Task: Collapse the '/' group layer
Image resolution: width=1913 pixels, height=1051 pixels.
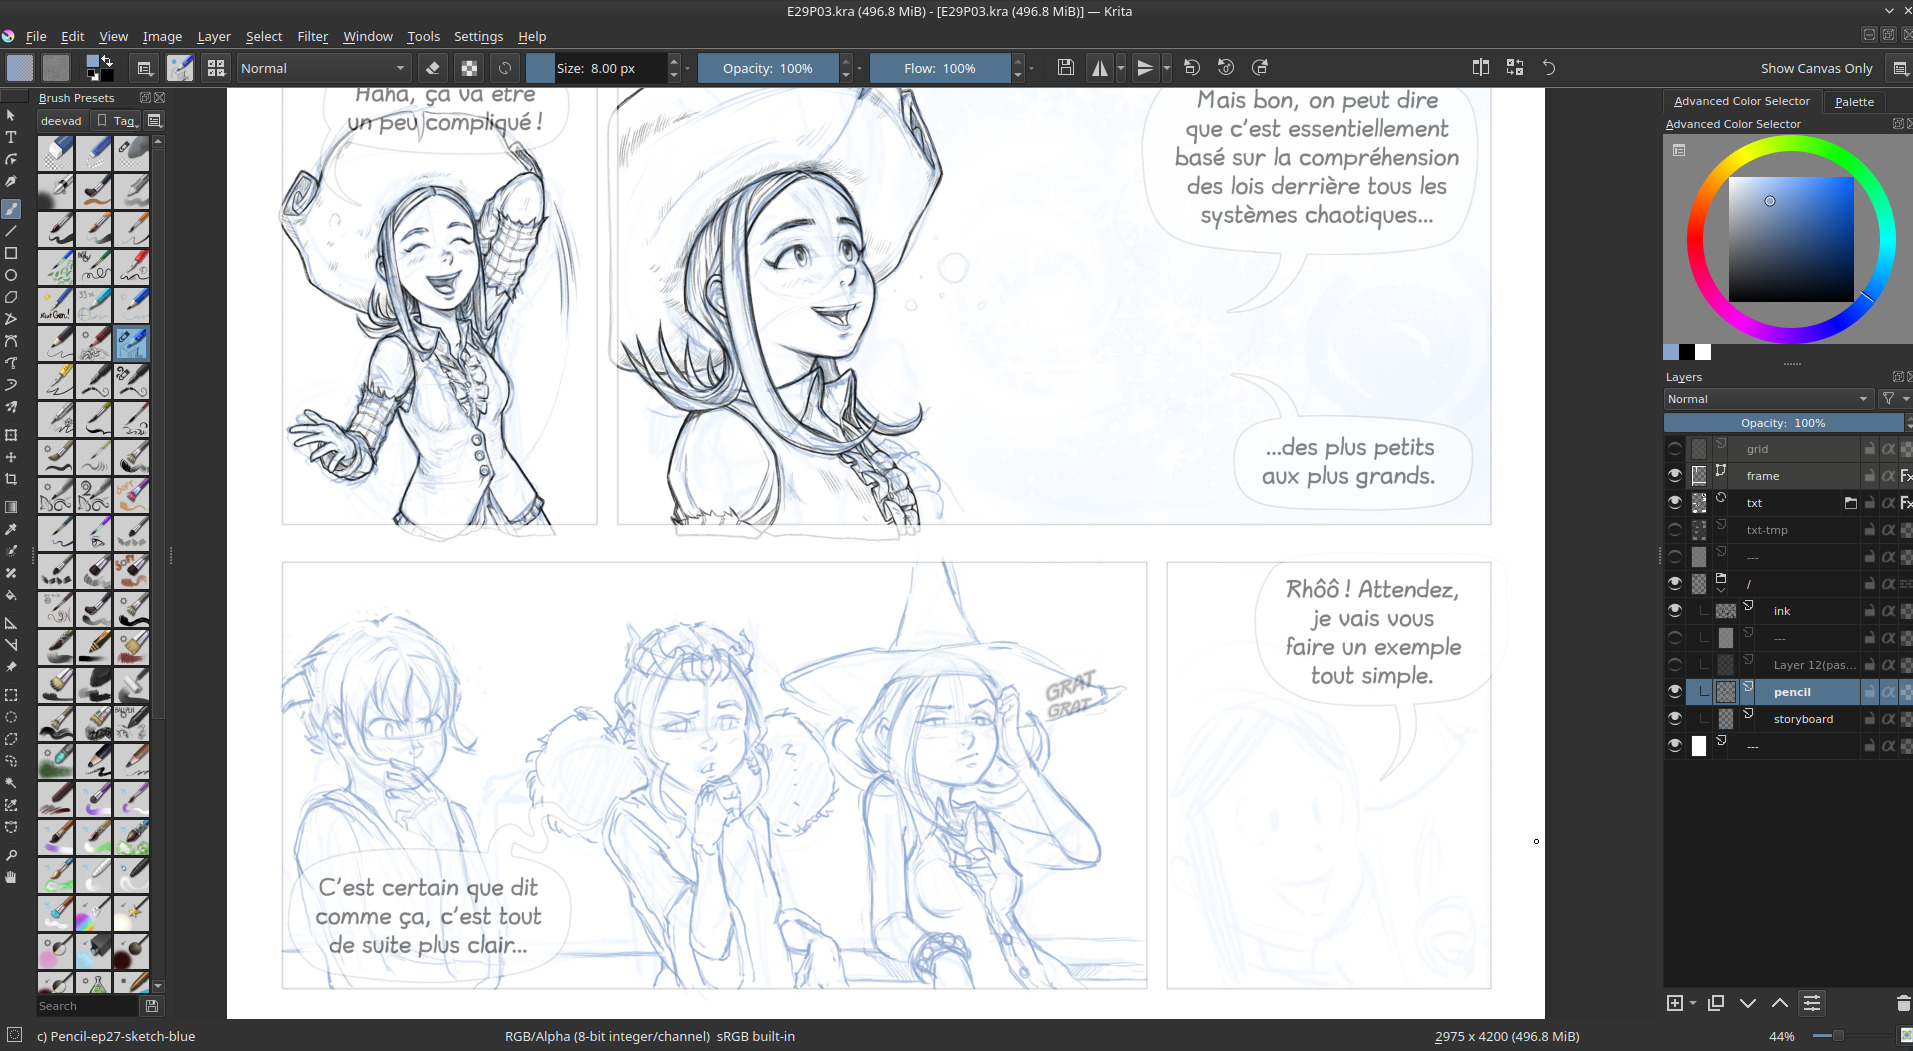Action: (x=1721, y=589)
